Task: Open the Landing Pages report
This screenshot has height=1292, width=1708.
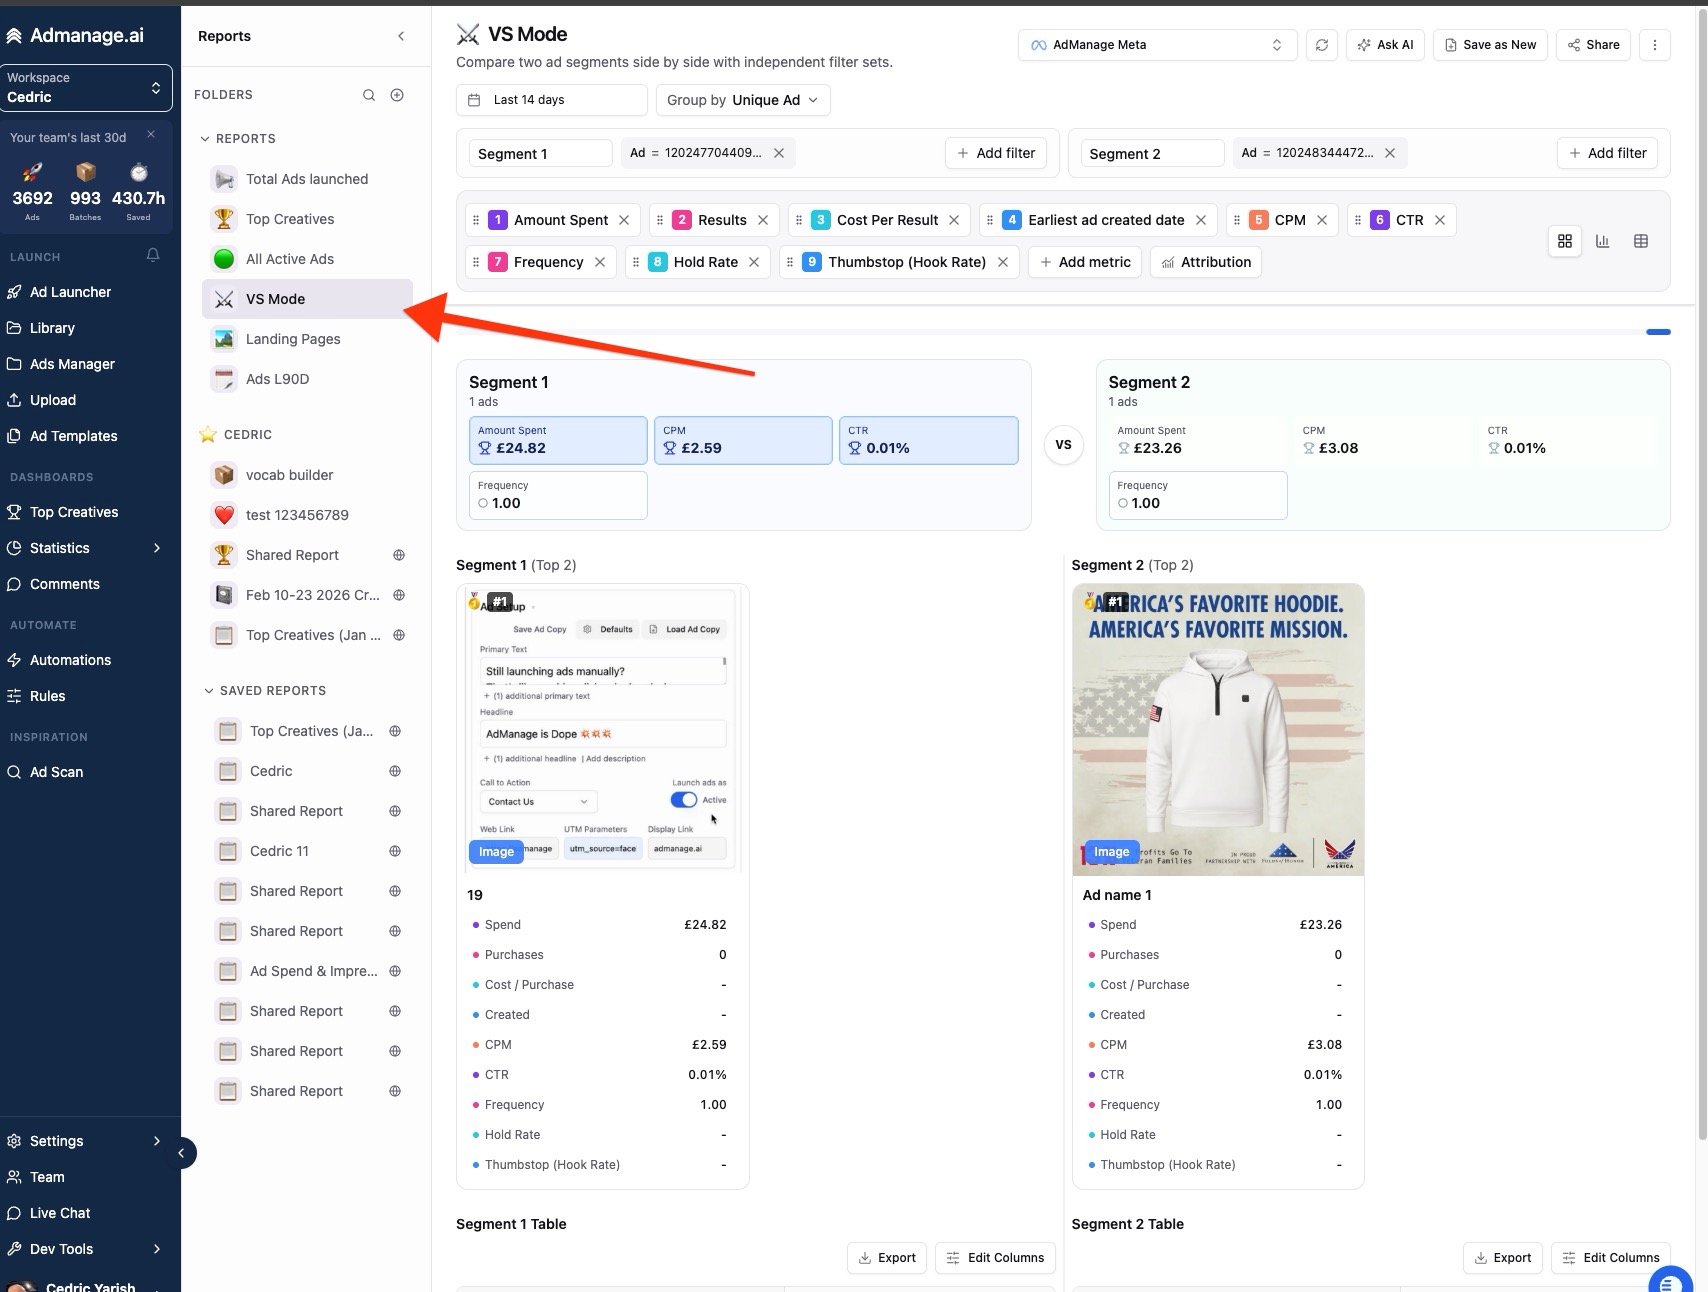Action: (307, 339)
